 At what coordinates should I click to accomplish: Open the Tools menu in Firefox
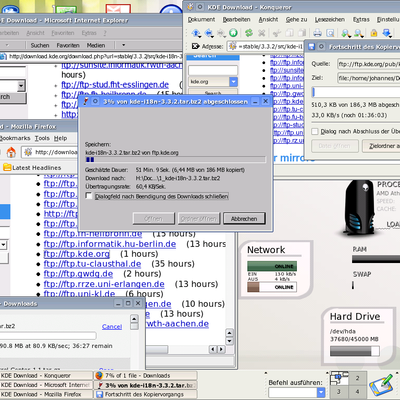tap(42, 138)
